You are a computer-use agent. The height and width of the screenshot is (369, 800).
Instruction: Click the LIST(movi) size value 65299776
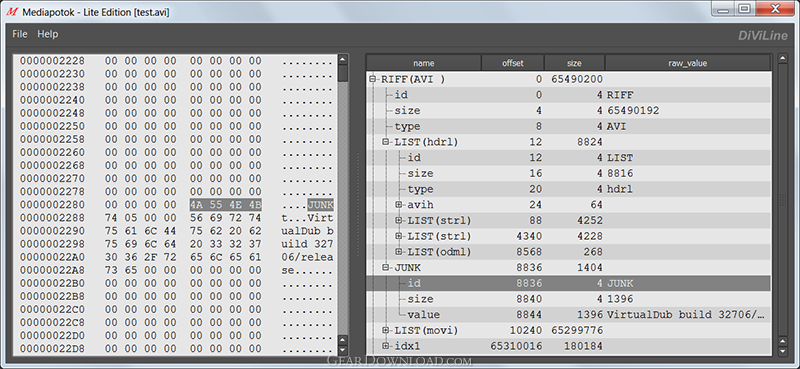(577, 330)
